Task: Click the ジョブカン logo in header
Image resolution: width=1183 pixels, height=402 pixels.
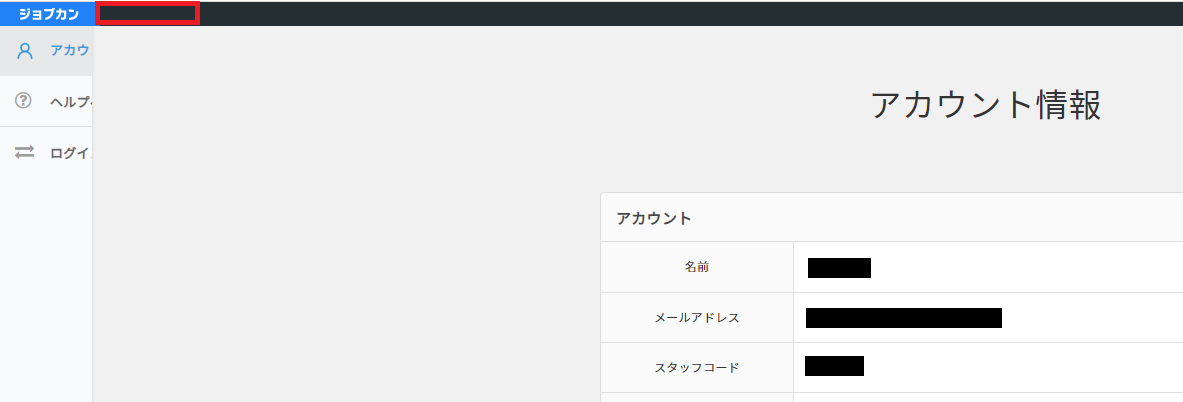Action: 48,14
